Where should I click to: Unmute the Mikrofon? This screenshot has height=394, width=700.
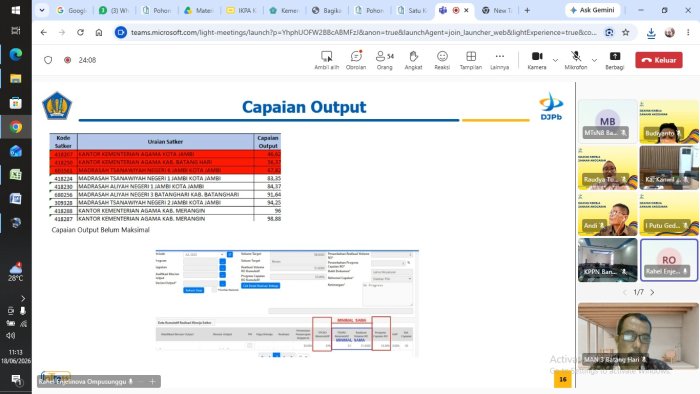coord(576,60)
